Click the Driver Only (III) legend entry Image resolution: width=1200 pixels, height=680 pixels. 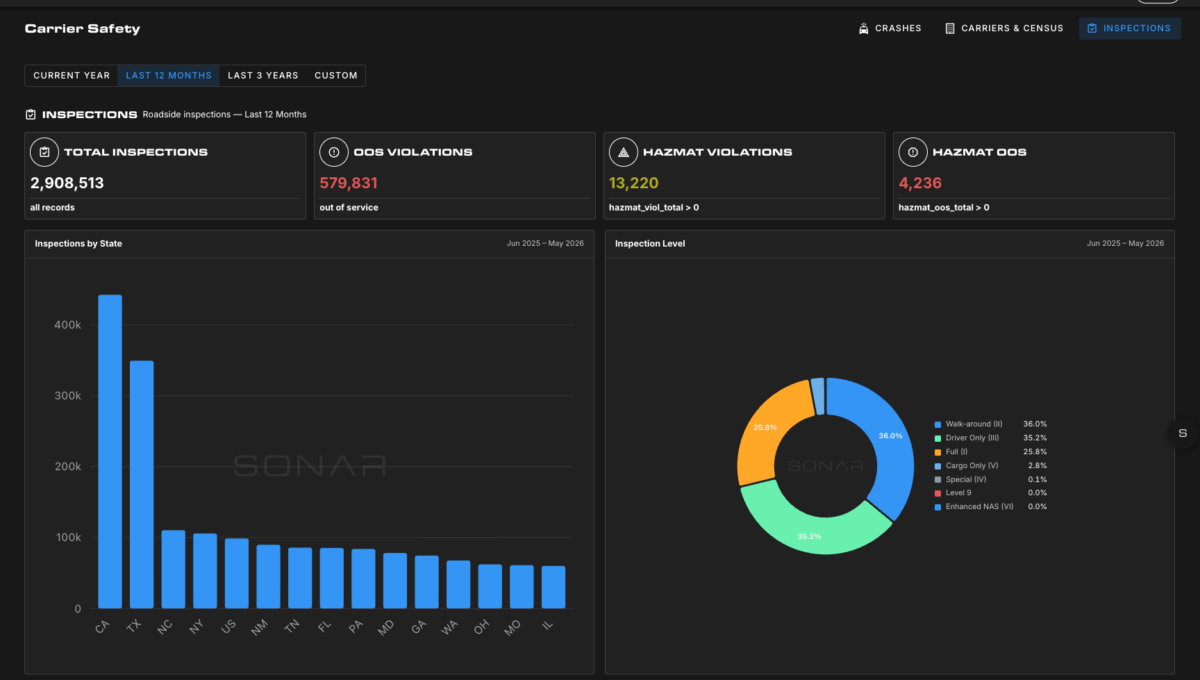(990, 438)
